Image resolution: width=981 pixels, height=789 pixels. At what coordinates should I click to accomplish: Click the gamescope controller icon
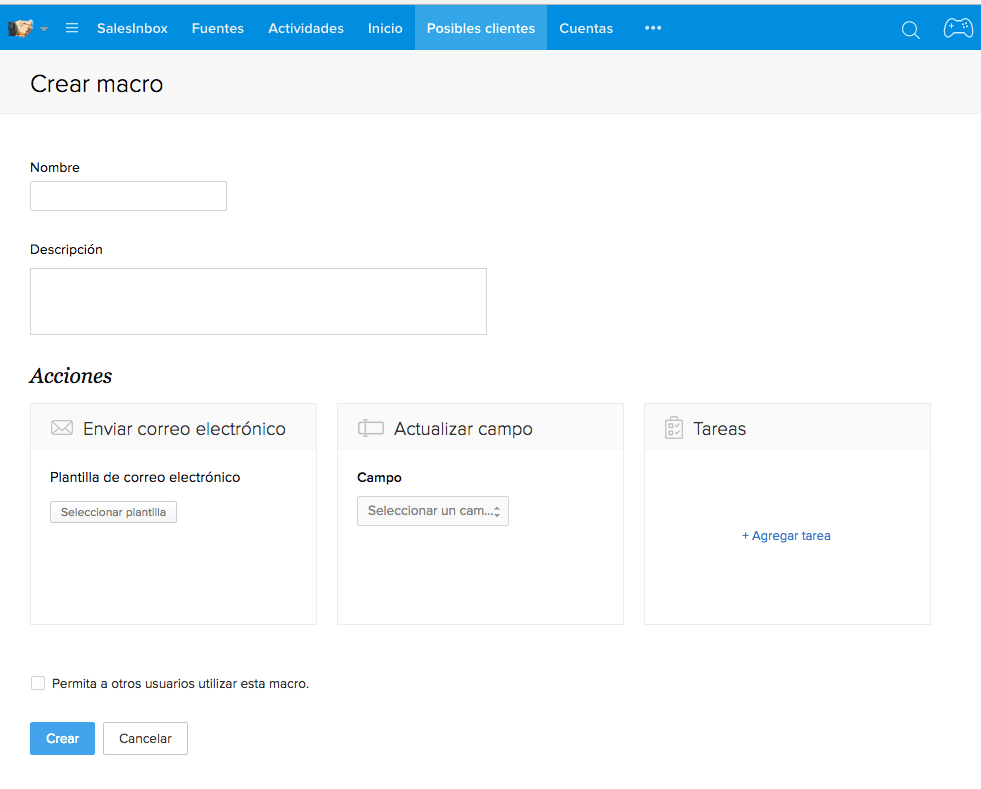(958, 28)
